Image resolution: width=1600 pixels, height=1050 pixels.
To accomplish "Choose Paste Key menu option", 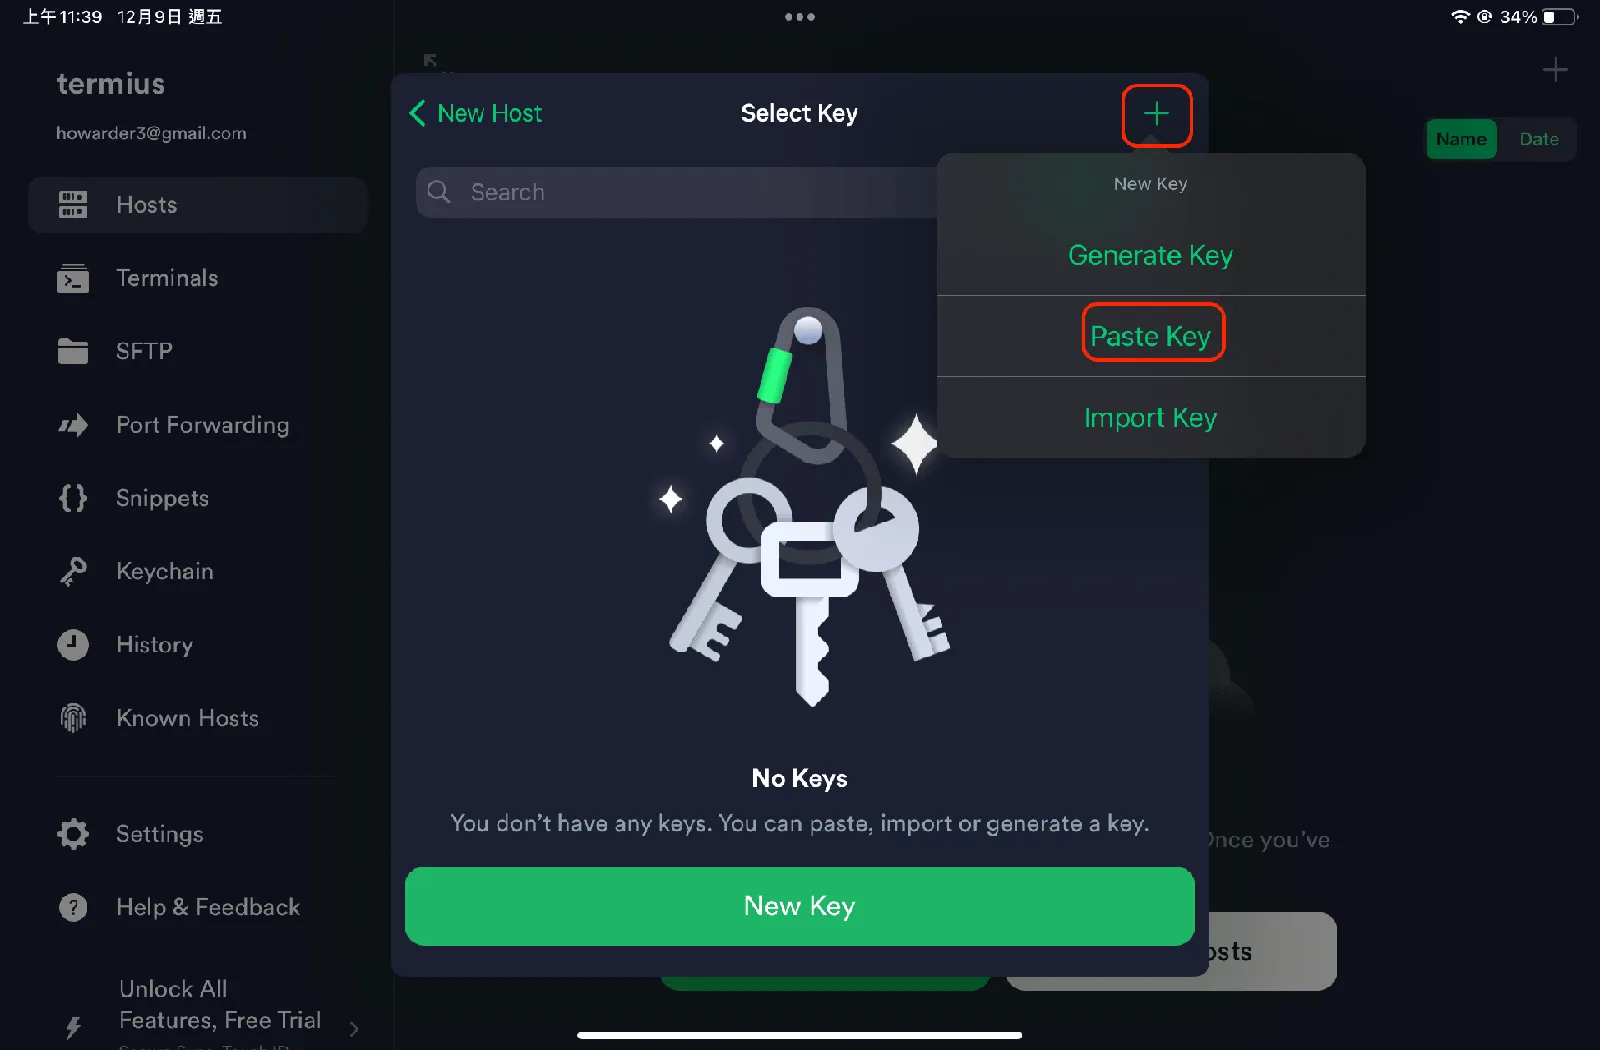I will (x=1151, y=336).
